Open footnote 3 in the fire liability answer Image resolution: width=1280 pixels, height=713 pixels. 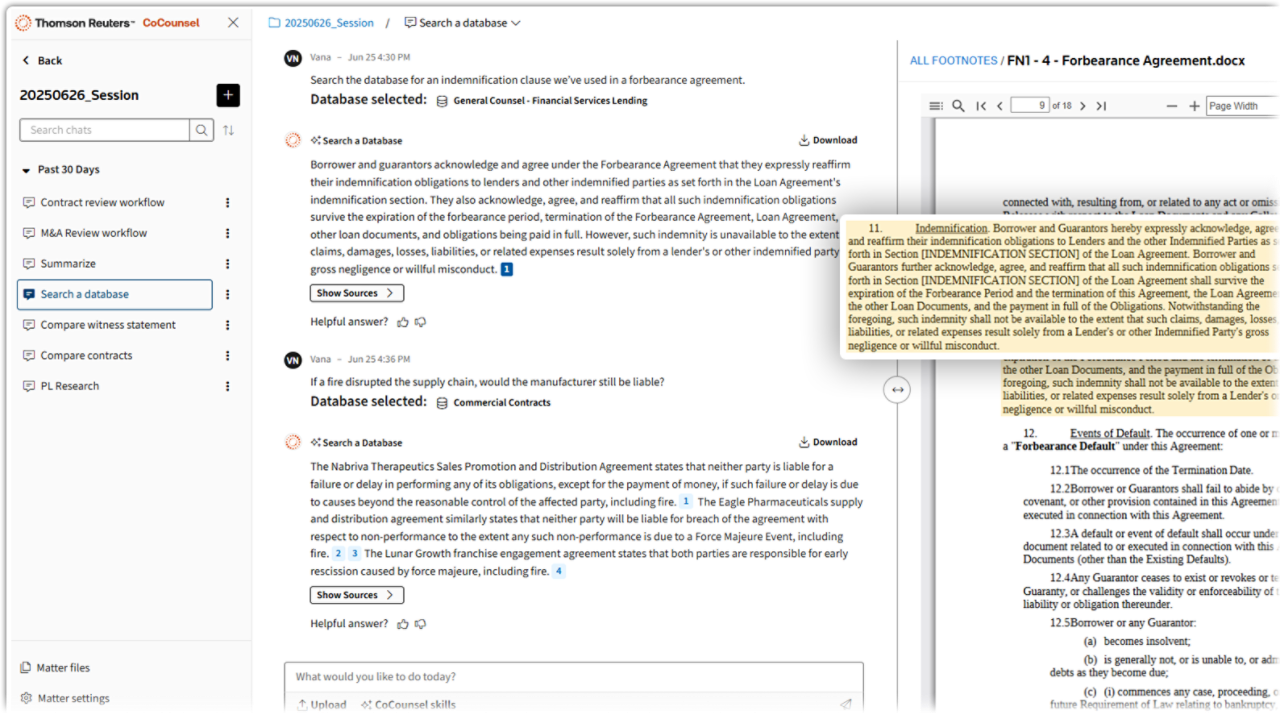tap(354, 553)
